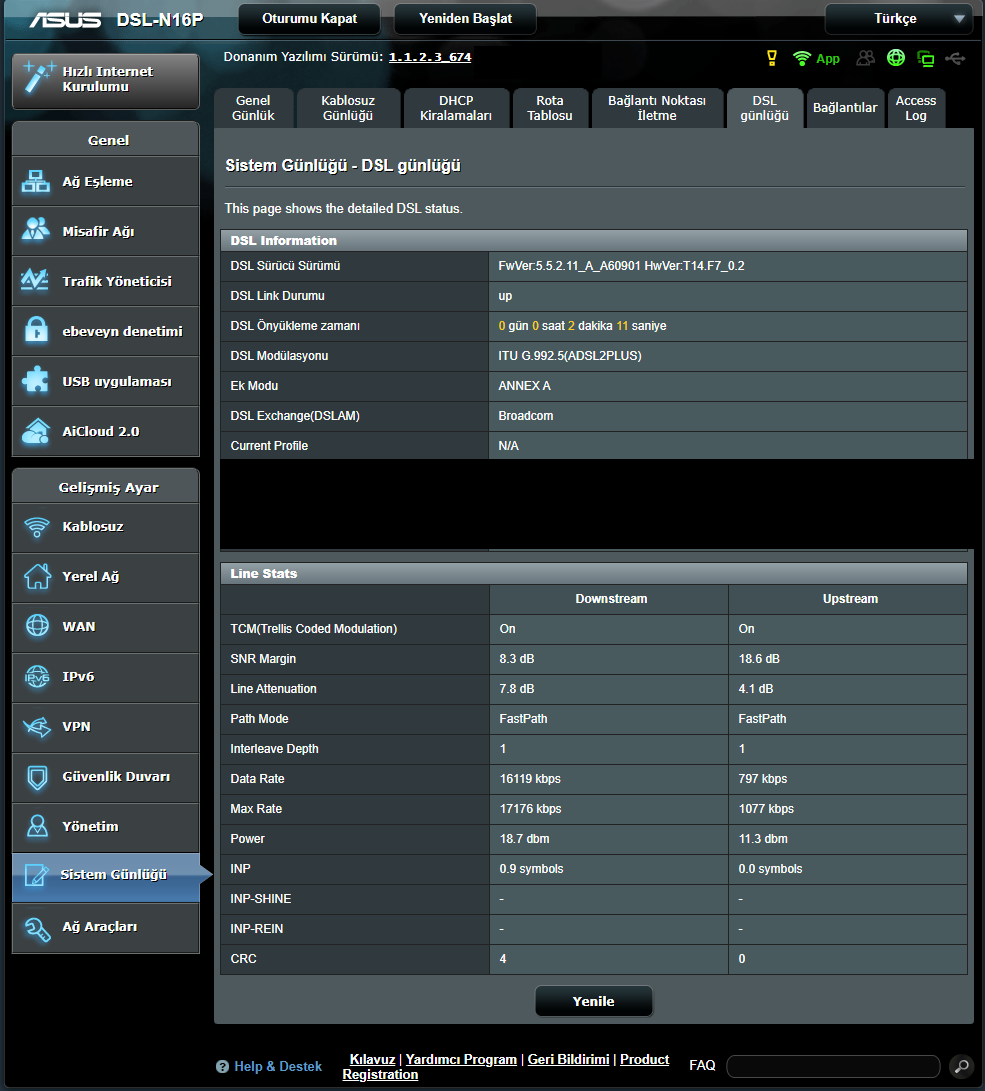Click the FAQ search magnifier icon
This screenshot has height=1091, width=985.
(x=962, y=1066)
